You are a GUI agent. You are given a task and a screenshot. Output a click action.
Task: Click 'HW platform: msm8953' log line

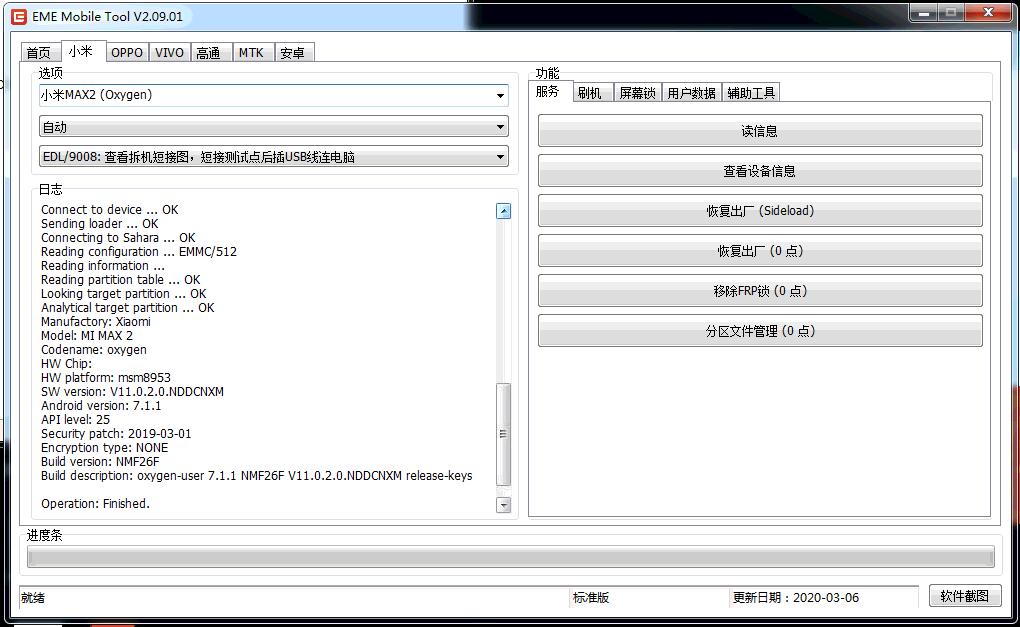[x=105, y=378]
